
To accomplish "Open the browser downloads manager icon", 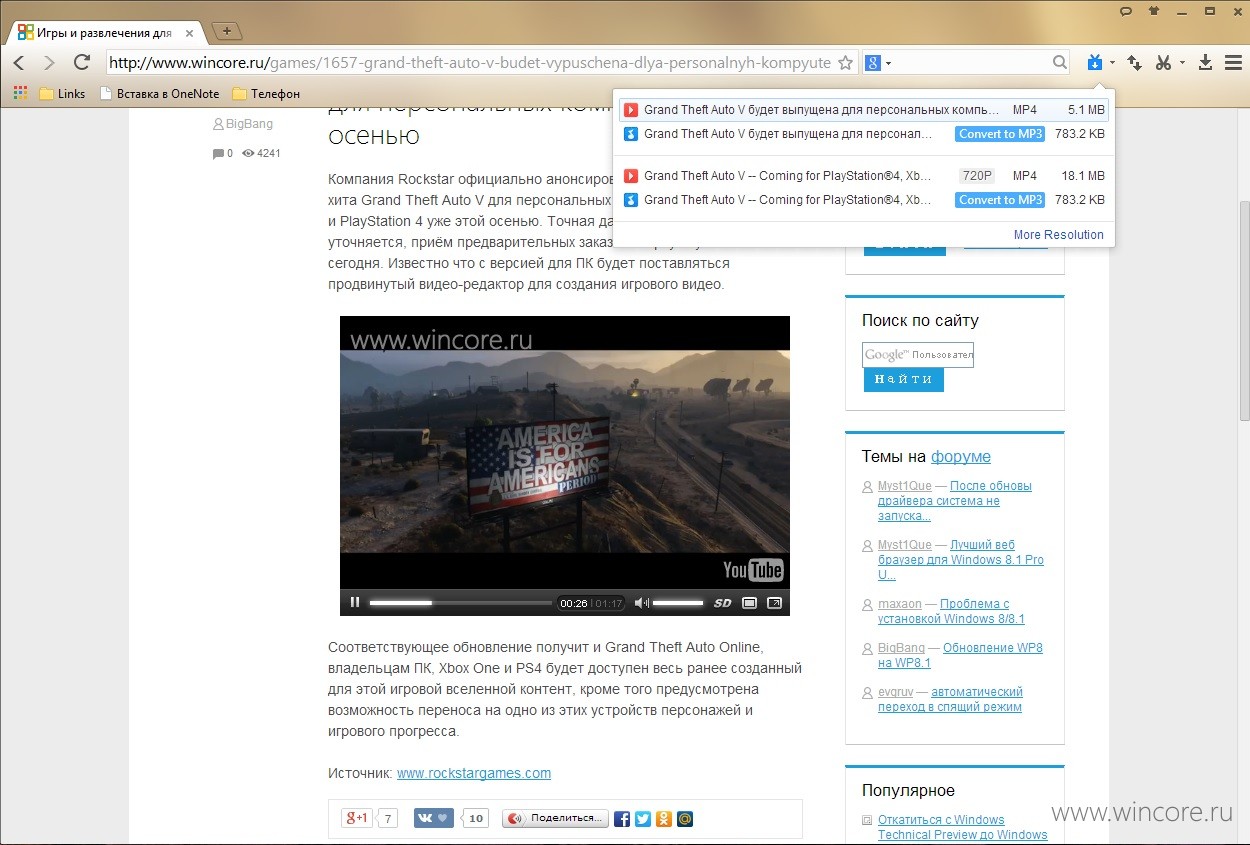I will tap(1205, 63).
